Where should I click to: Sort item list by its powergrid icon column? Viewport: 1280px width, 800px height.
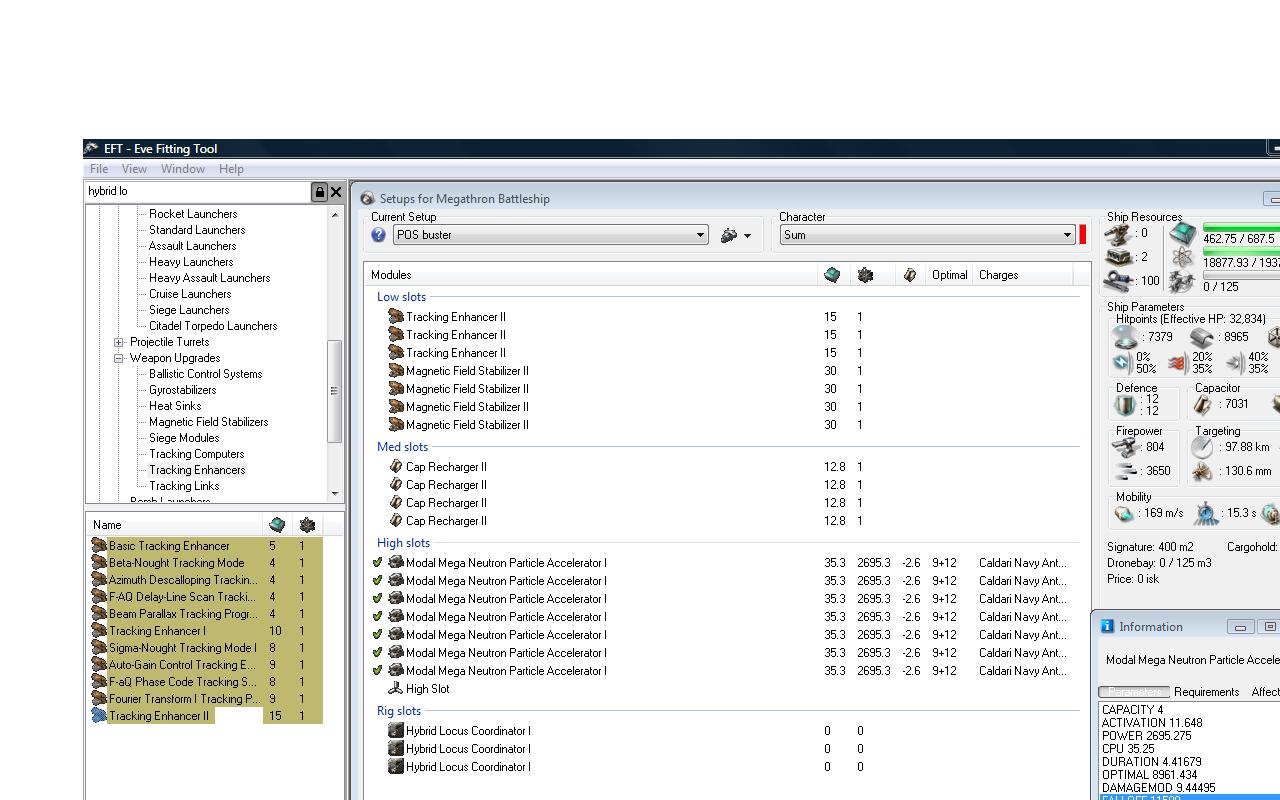(307, 525)
